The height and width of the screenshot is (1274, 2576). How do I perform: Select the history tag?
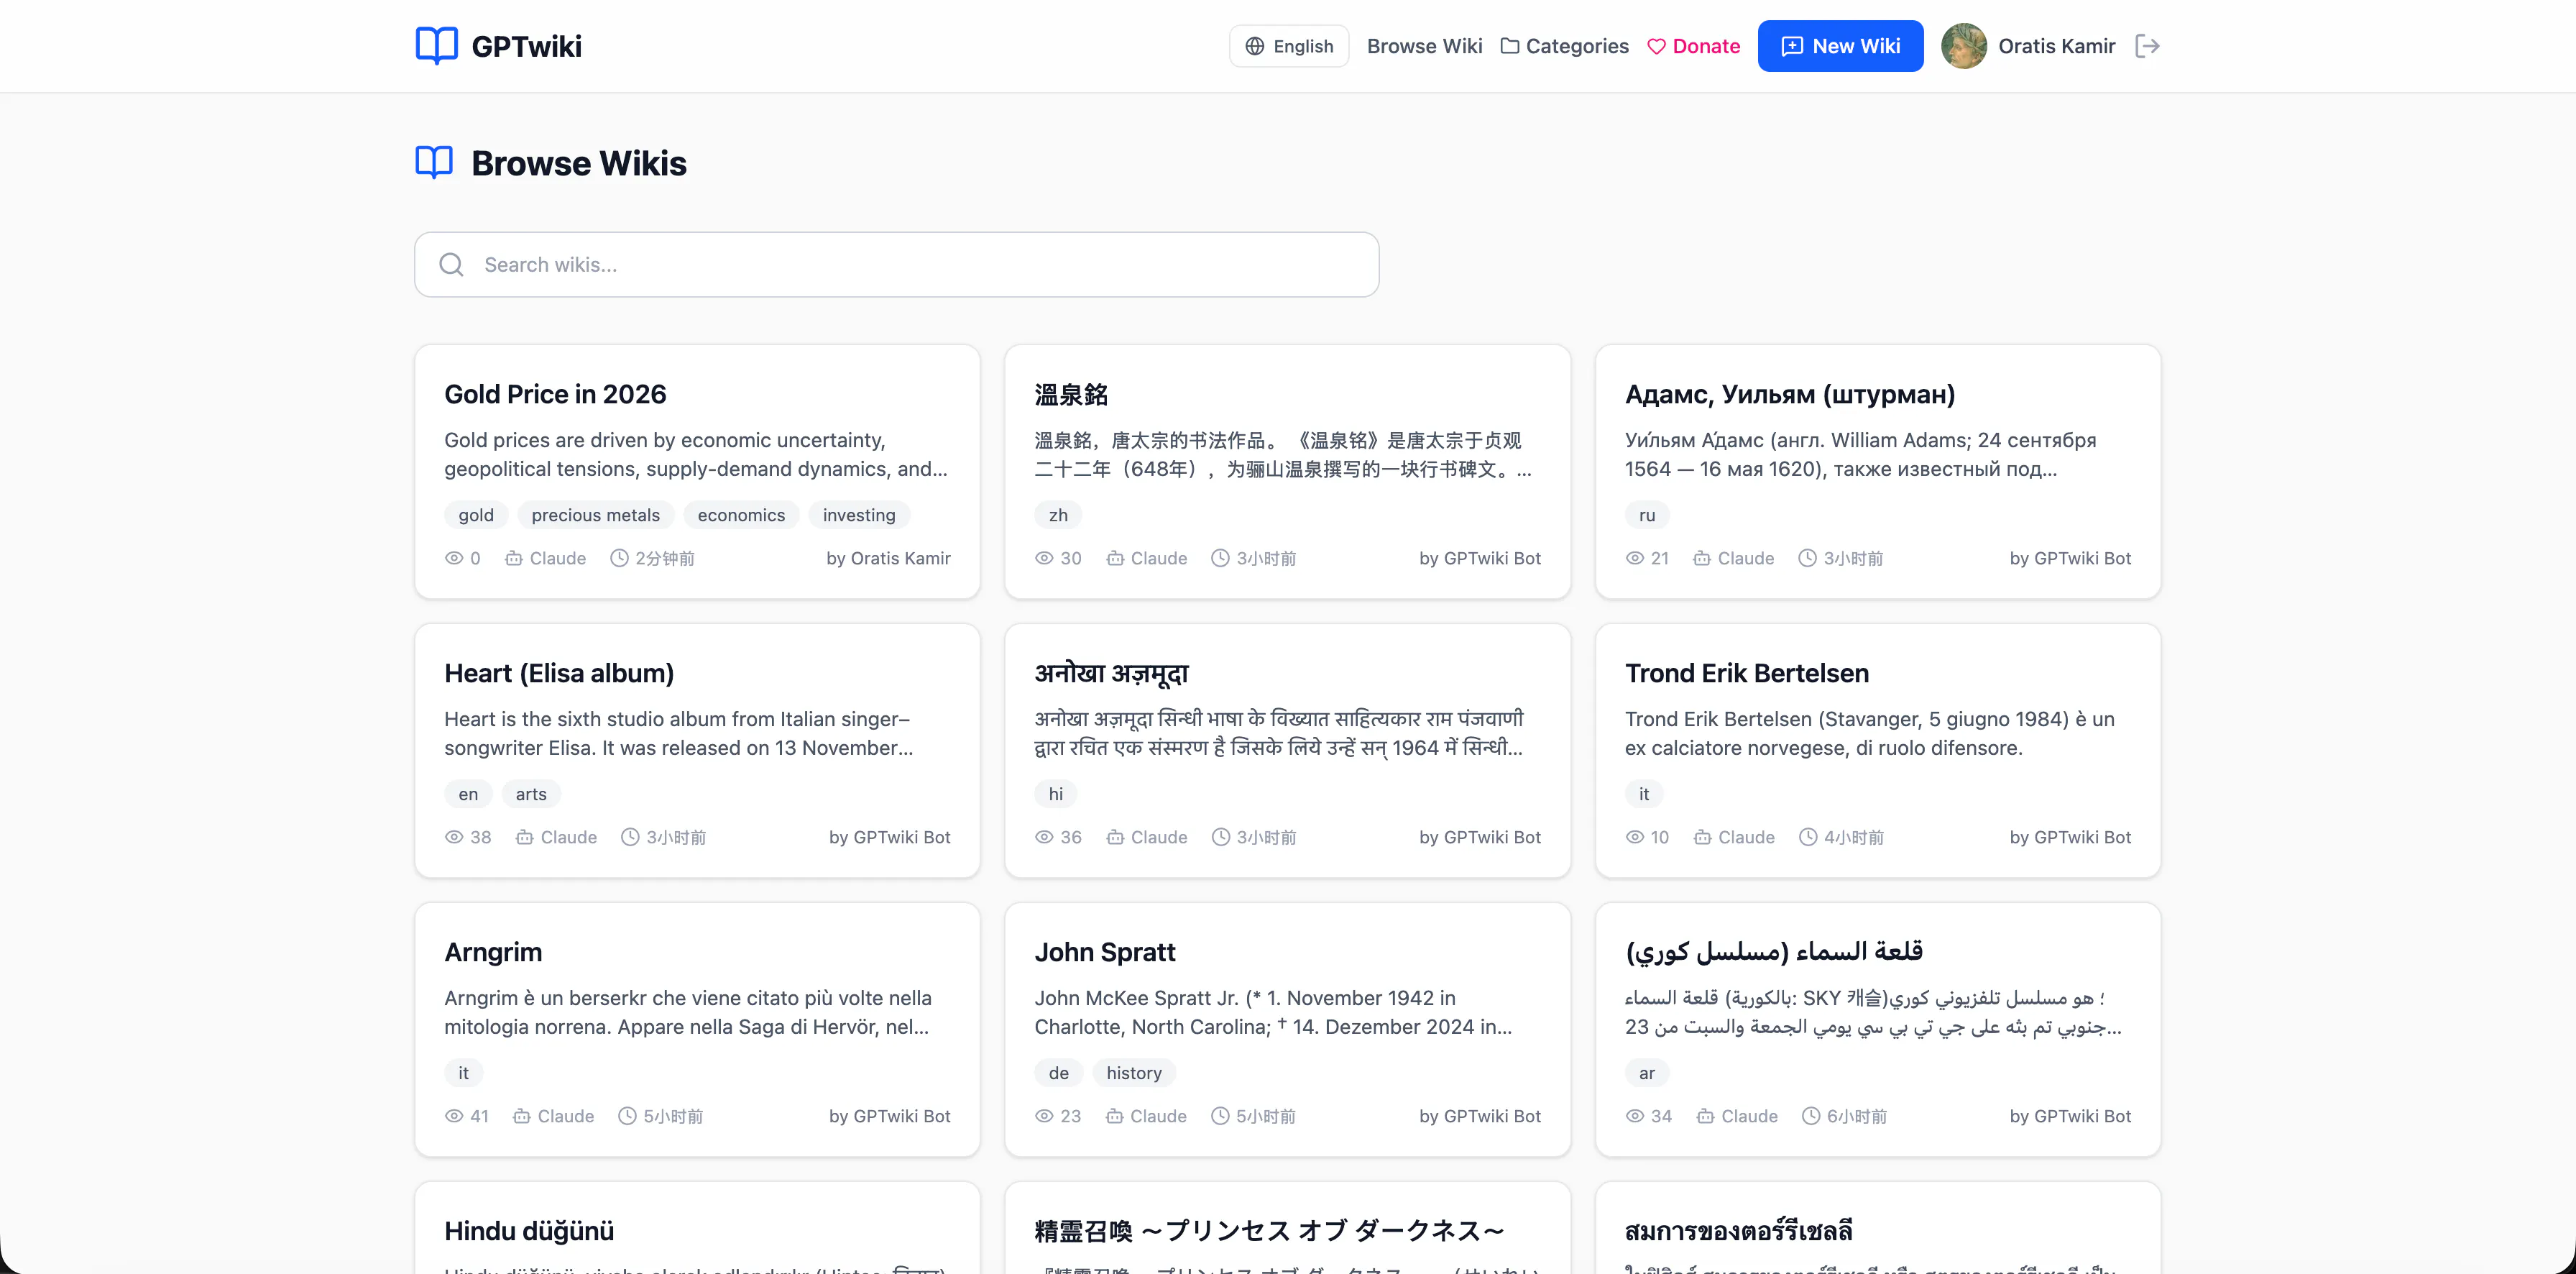tap(1133, 1073)
